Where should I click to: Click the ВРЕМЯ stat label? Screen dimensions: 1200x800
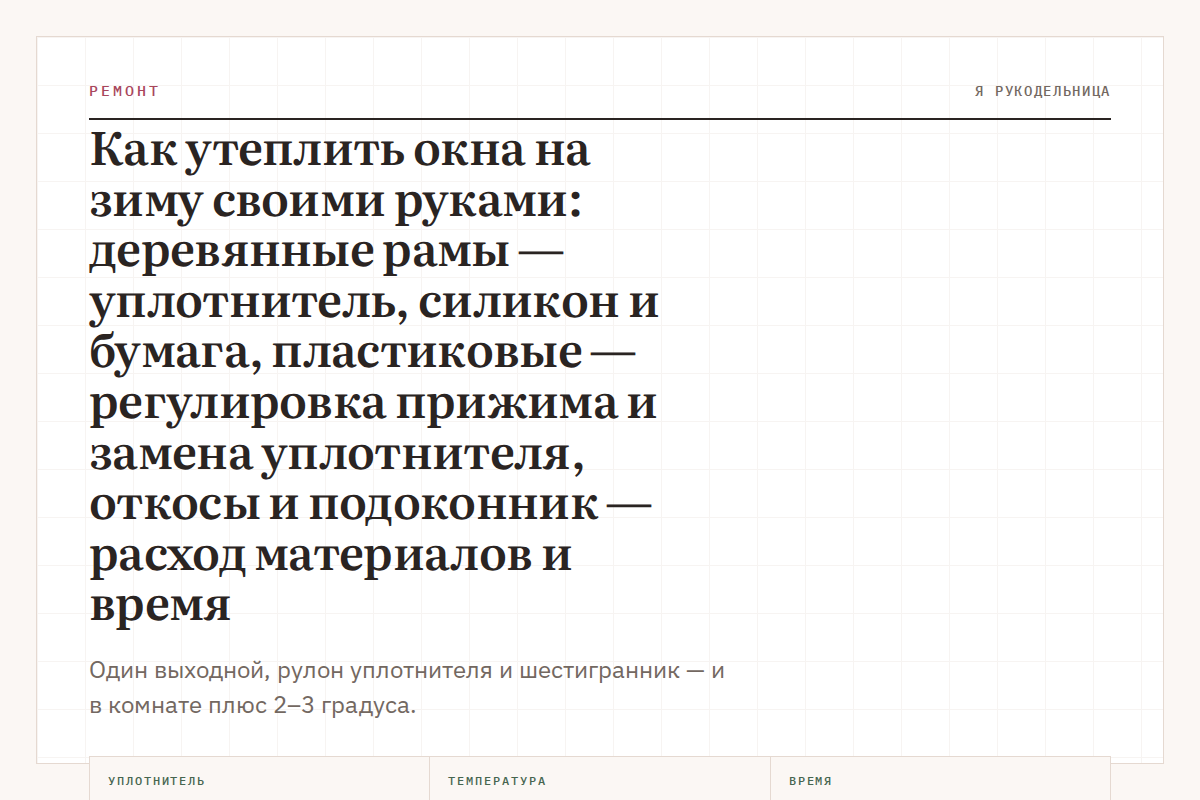[x=810, y=781]
